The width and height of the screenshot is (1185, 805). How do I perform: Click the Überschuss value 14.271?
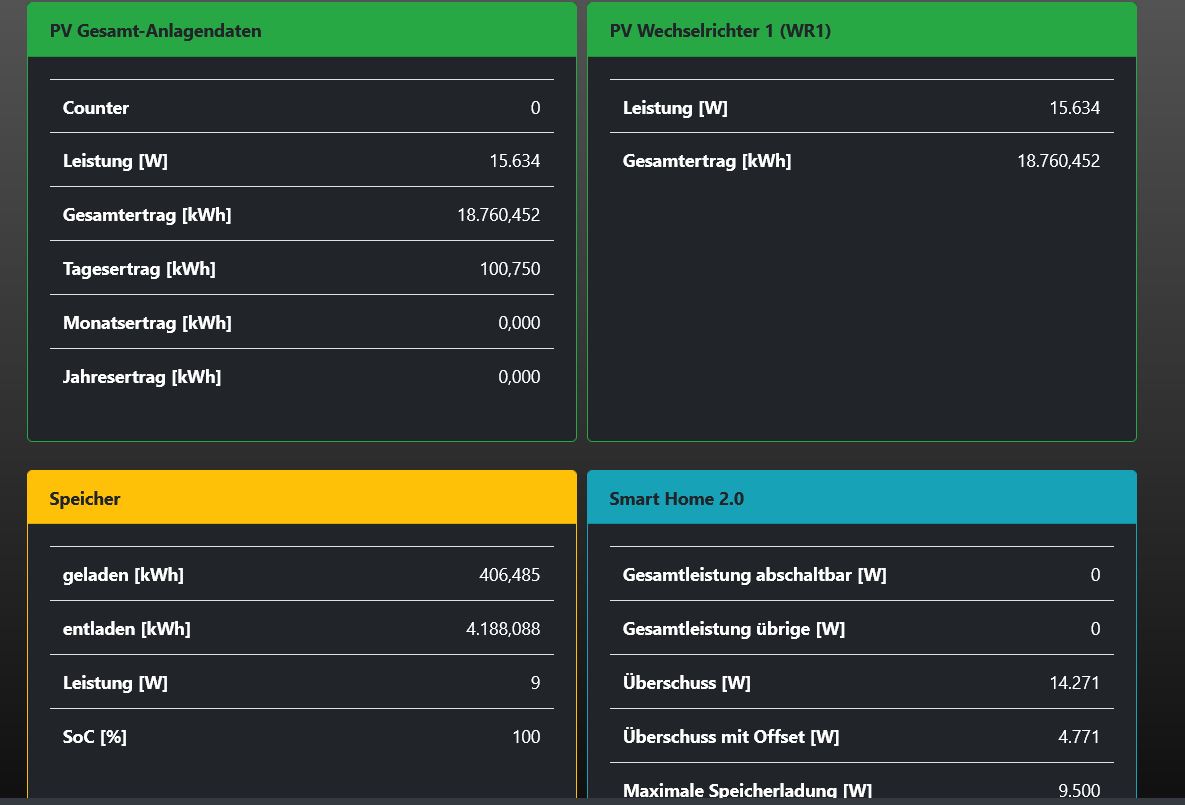coord(1074,683)
